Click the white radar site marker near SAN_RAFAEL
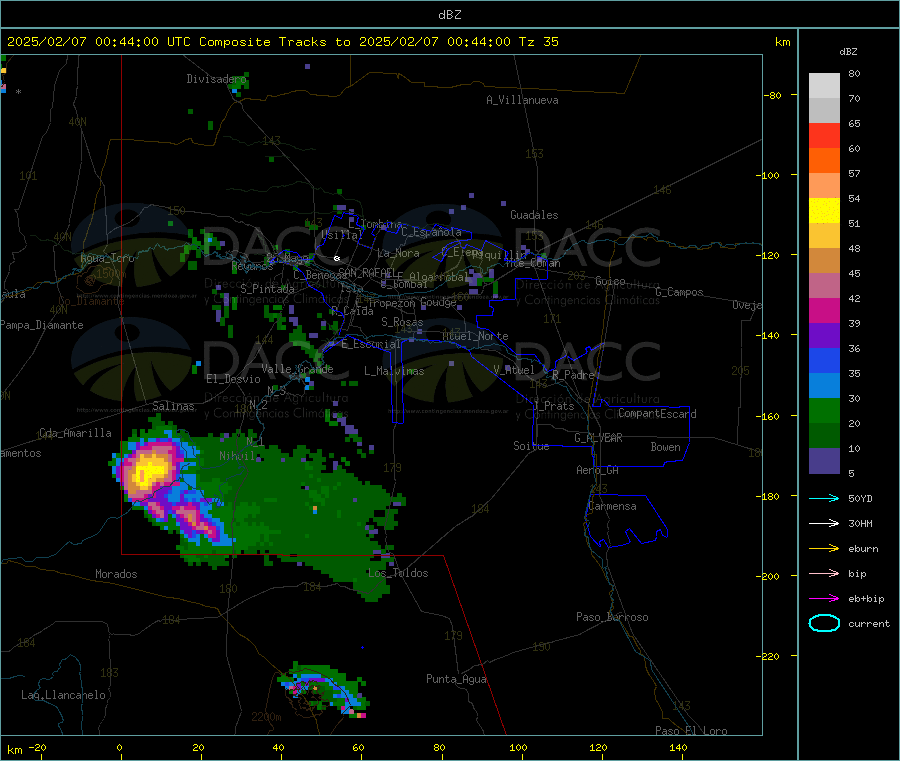The height and width of the screenshot is (761, 900). click(x=337, y=259)
